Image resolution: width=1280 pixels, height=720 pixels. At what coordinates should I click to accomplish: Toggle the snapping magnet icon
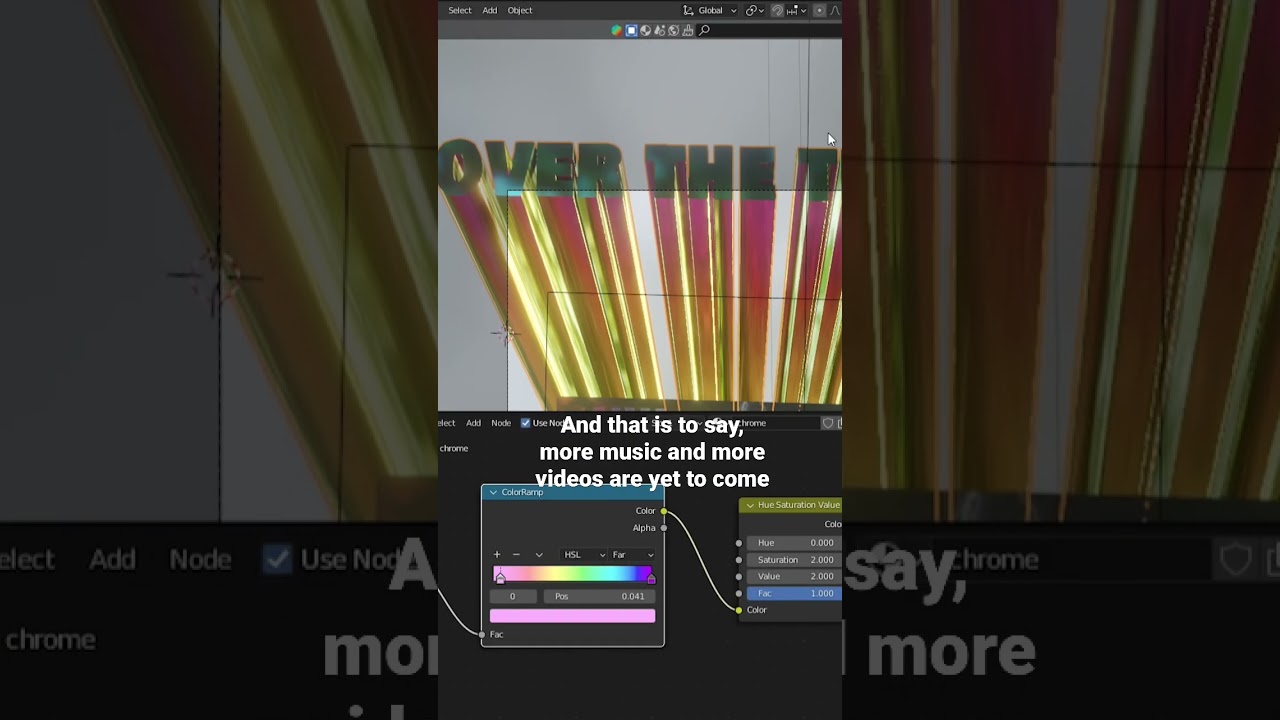coord(777,10)
